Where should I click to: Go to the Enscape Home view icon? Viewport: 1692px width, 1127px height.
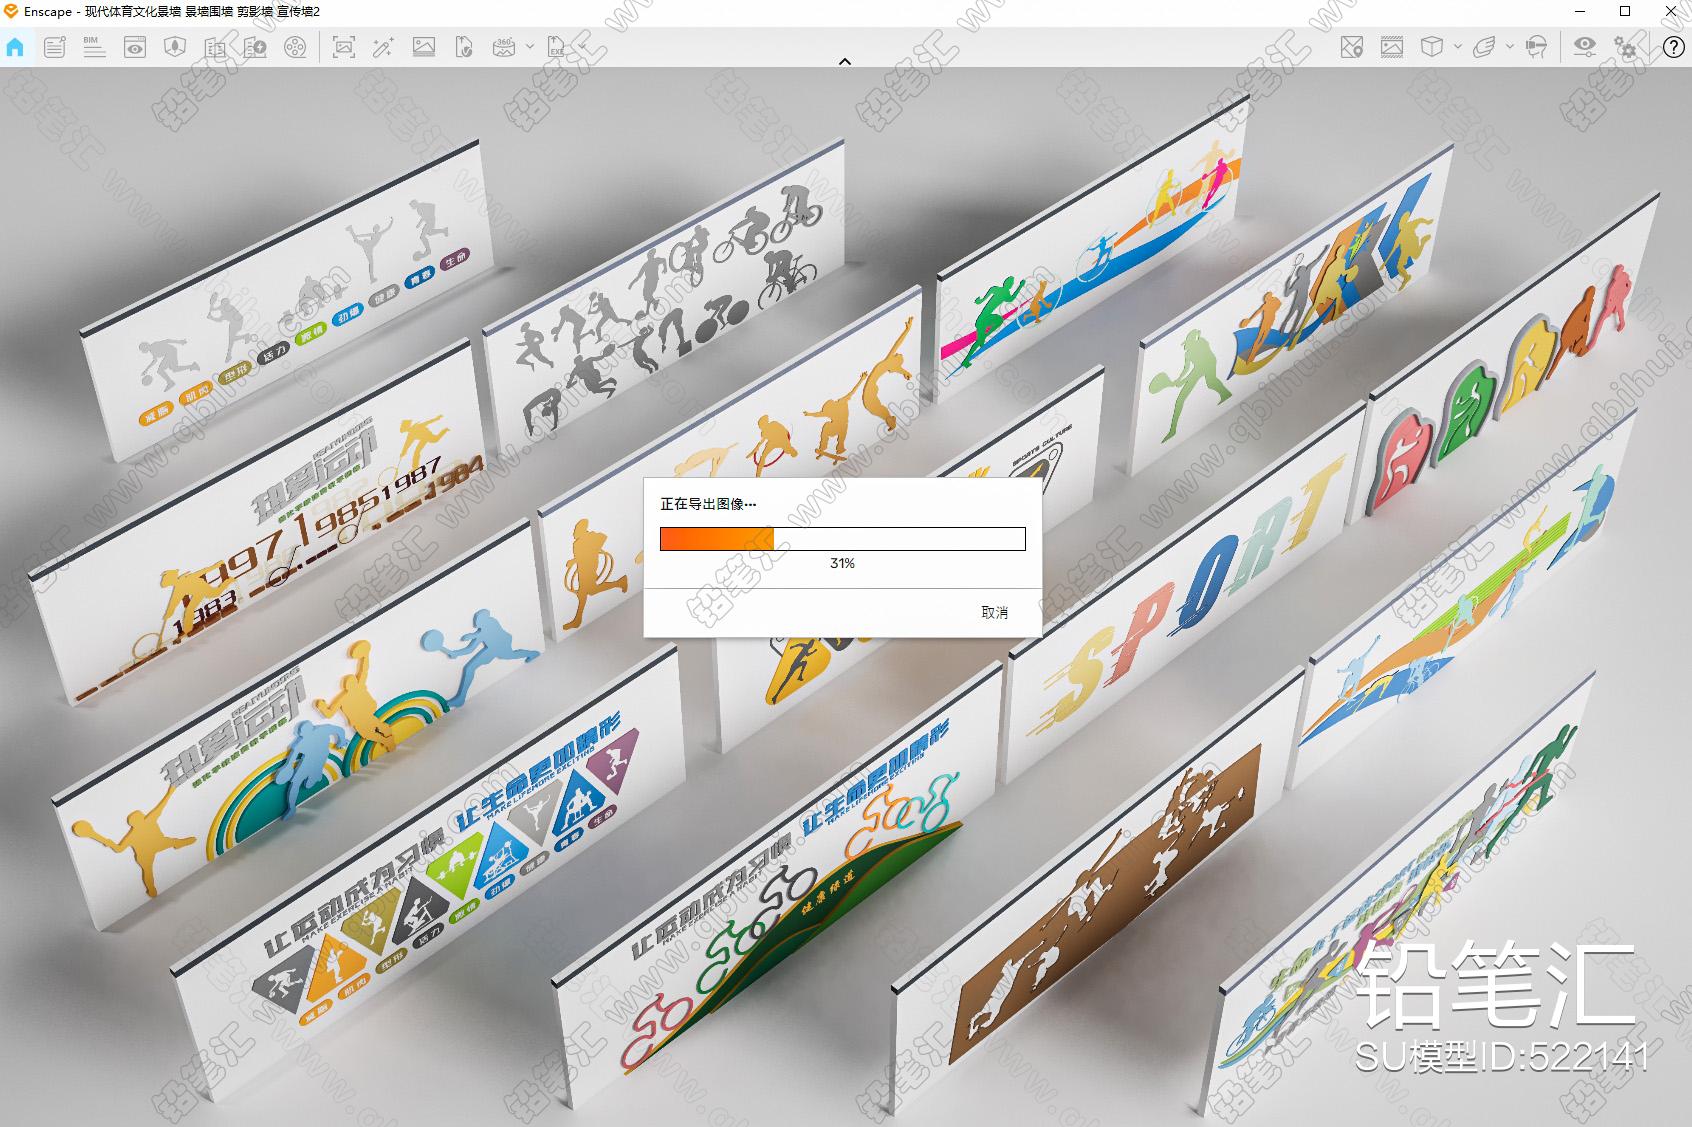point(15,47)
